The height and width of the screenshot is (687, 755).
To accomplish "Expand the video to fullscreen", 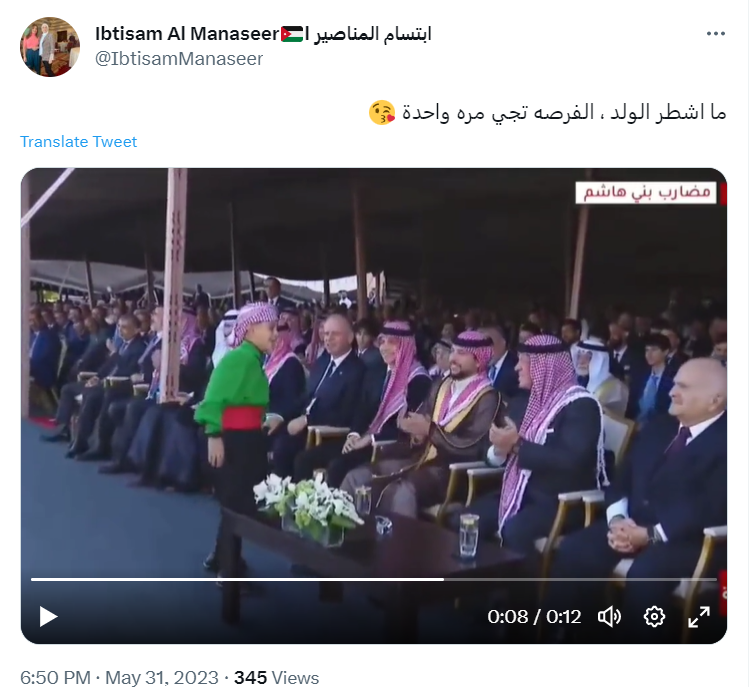I will coord(699,617).
